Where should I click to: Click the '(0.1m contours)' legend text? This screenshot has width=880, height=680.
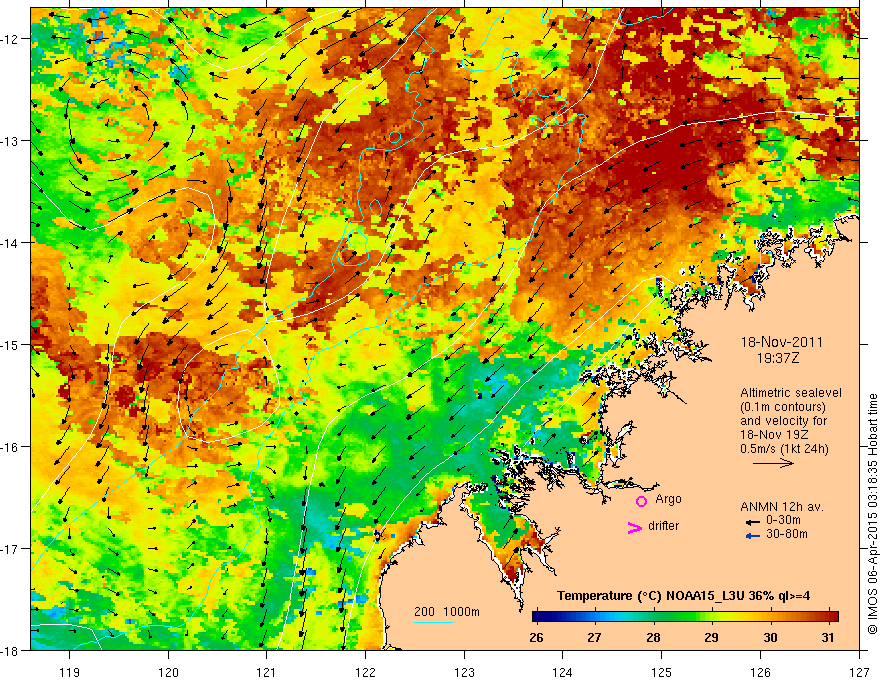(783, 407)
